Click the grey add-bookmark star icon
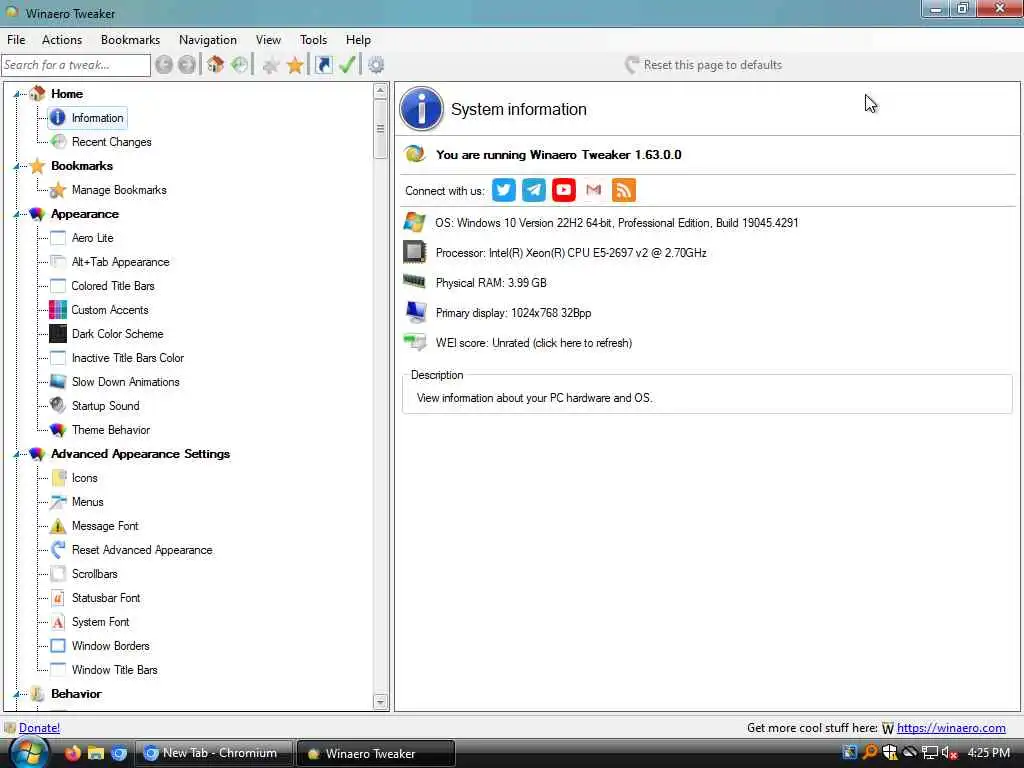Image resolution: width=1024 pixels, height=768 pixels. (271, 65)
